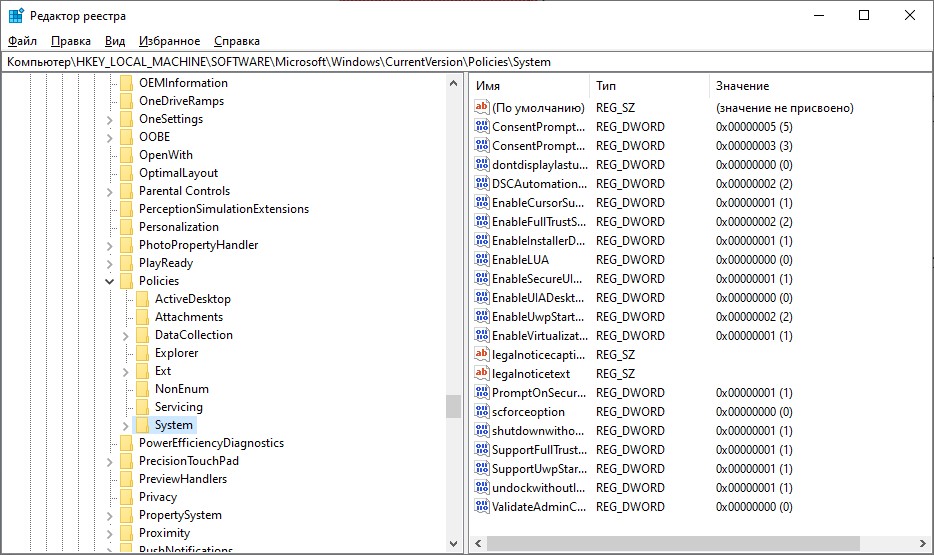
Task: Click the values pane scroll left arrow
Action: (x=478, y=543)
